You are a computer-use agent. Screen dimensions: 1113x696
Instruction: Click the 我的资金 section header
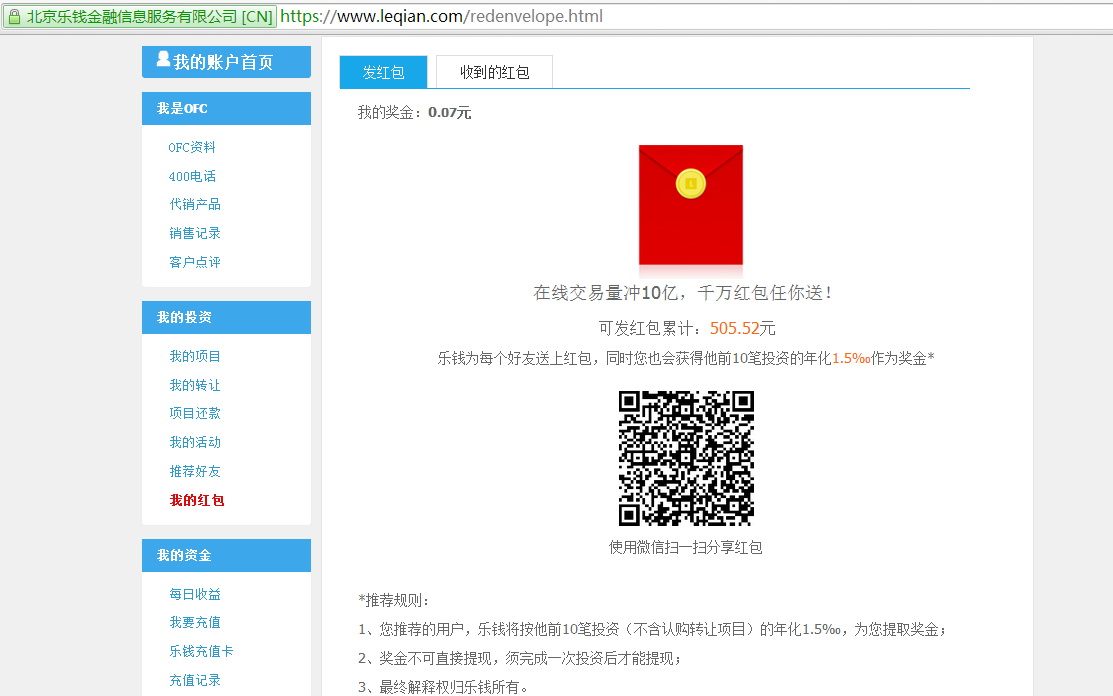click(x=226, y=556)
